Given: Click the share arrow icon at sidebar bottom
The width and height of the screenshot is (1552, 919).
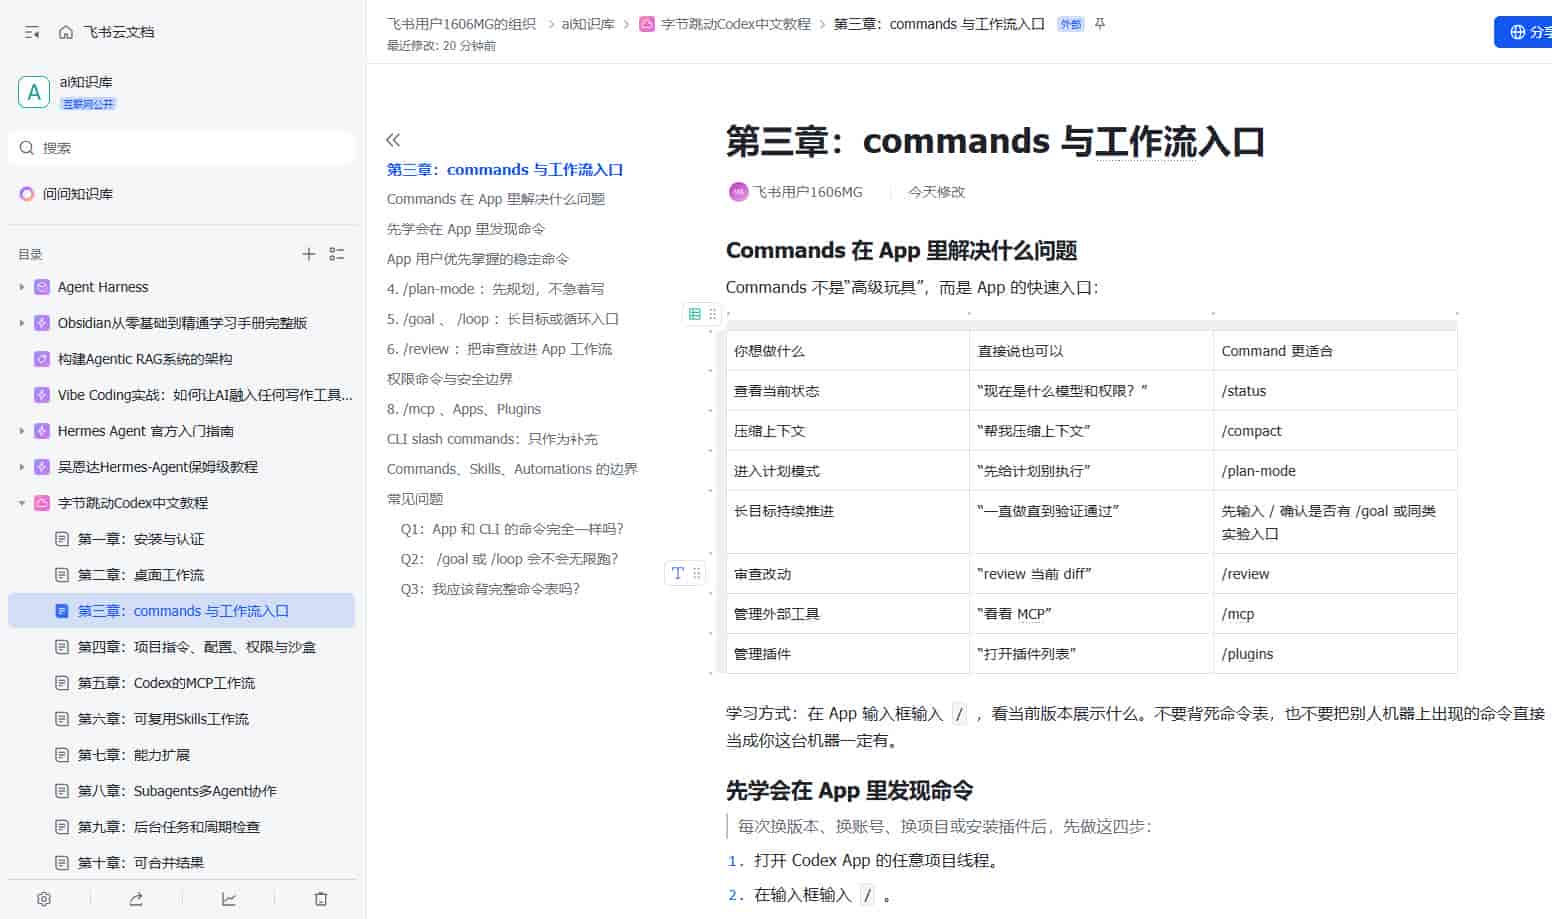Looking at the screenshot, I should [136, 899].
